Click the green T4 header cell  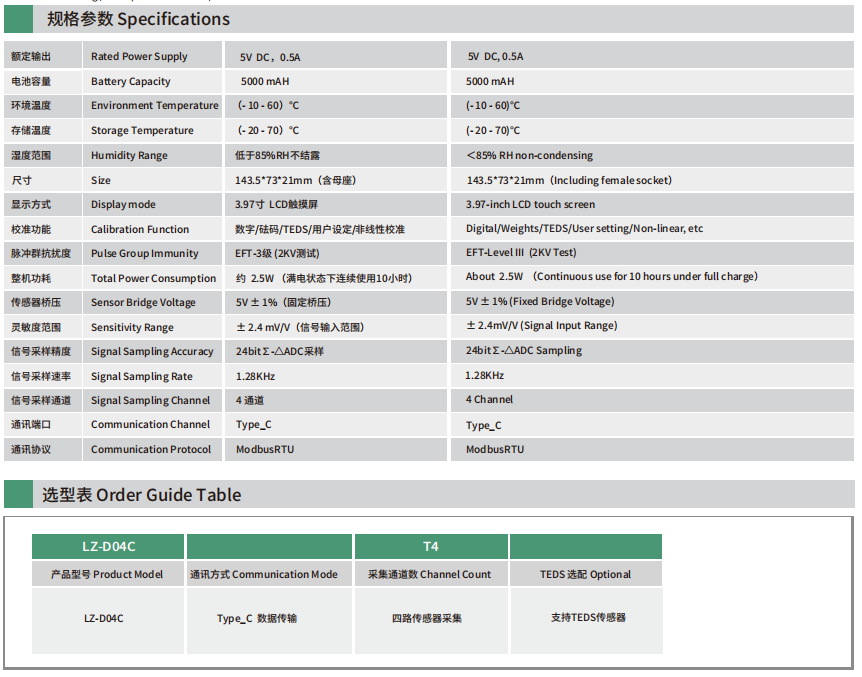pos(431,546)
